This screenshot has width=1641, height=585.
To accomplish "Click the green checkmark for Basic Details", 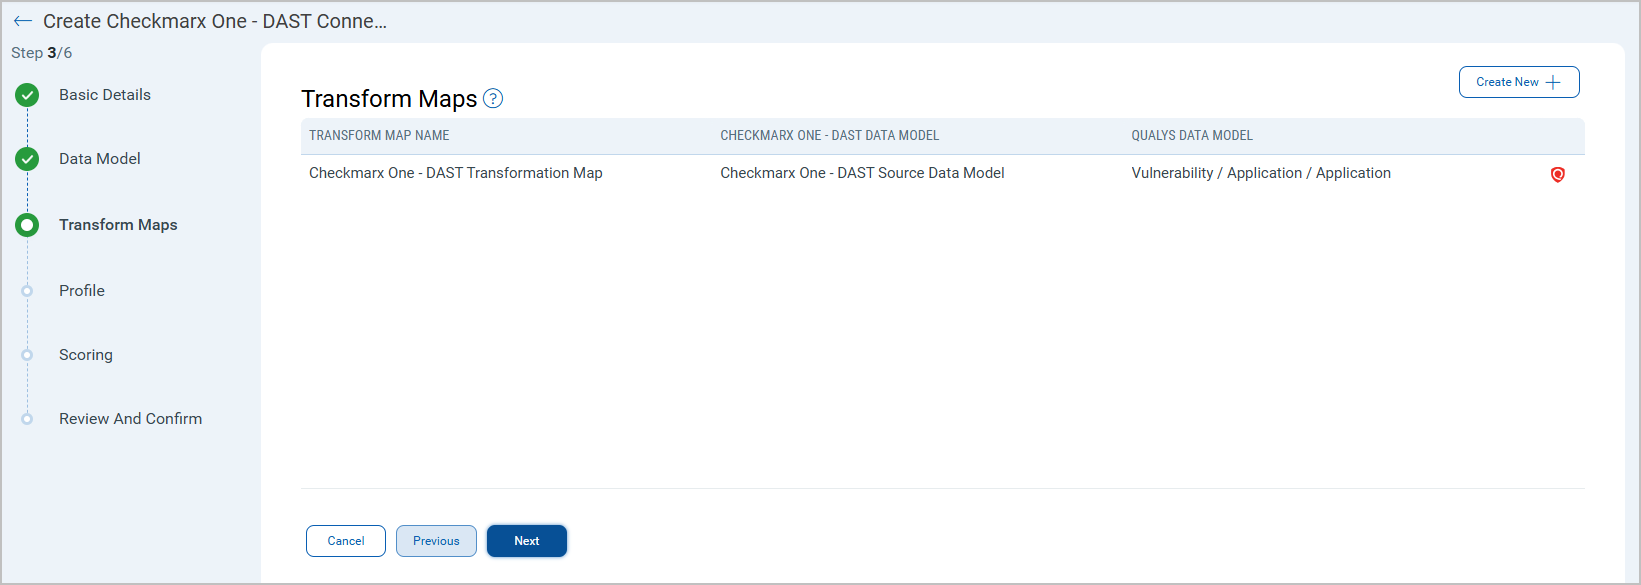I will point(27,95).
